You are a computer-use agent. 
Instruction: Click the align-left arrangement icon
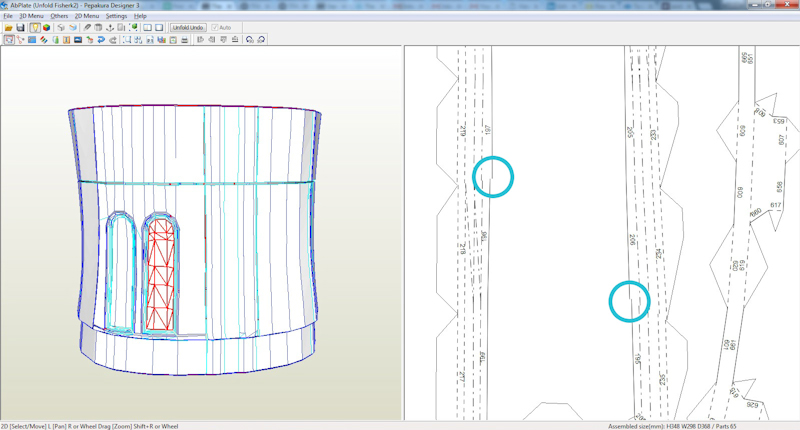point(201,40)
